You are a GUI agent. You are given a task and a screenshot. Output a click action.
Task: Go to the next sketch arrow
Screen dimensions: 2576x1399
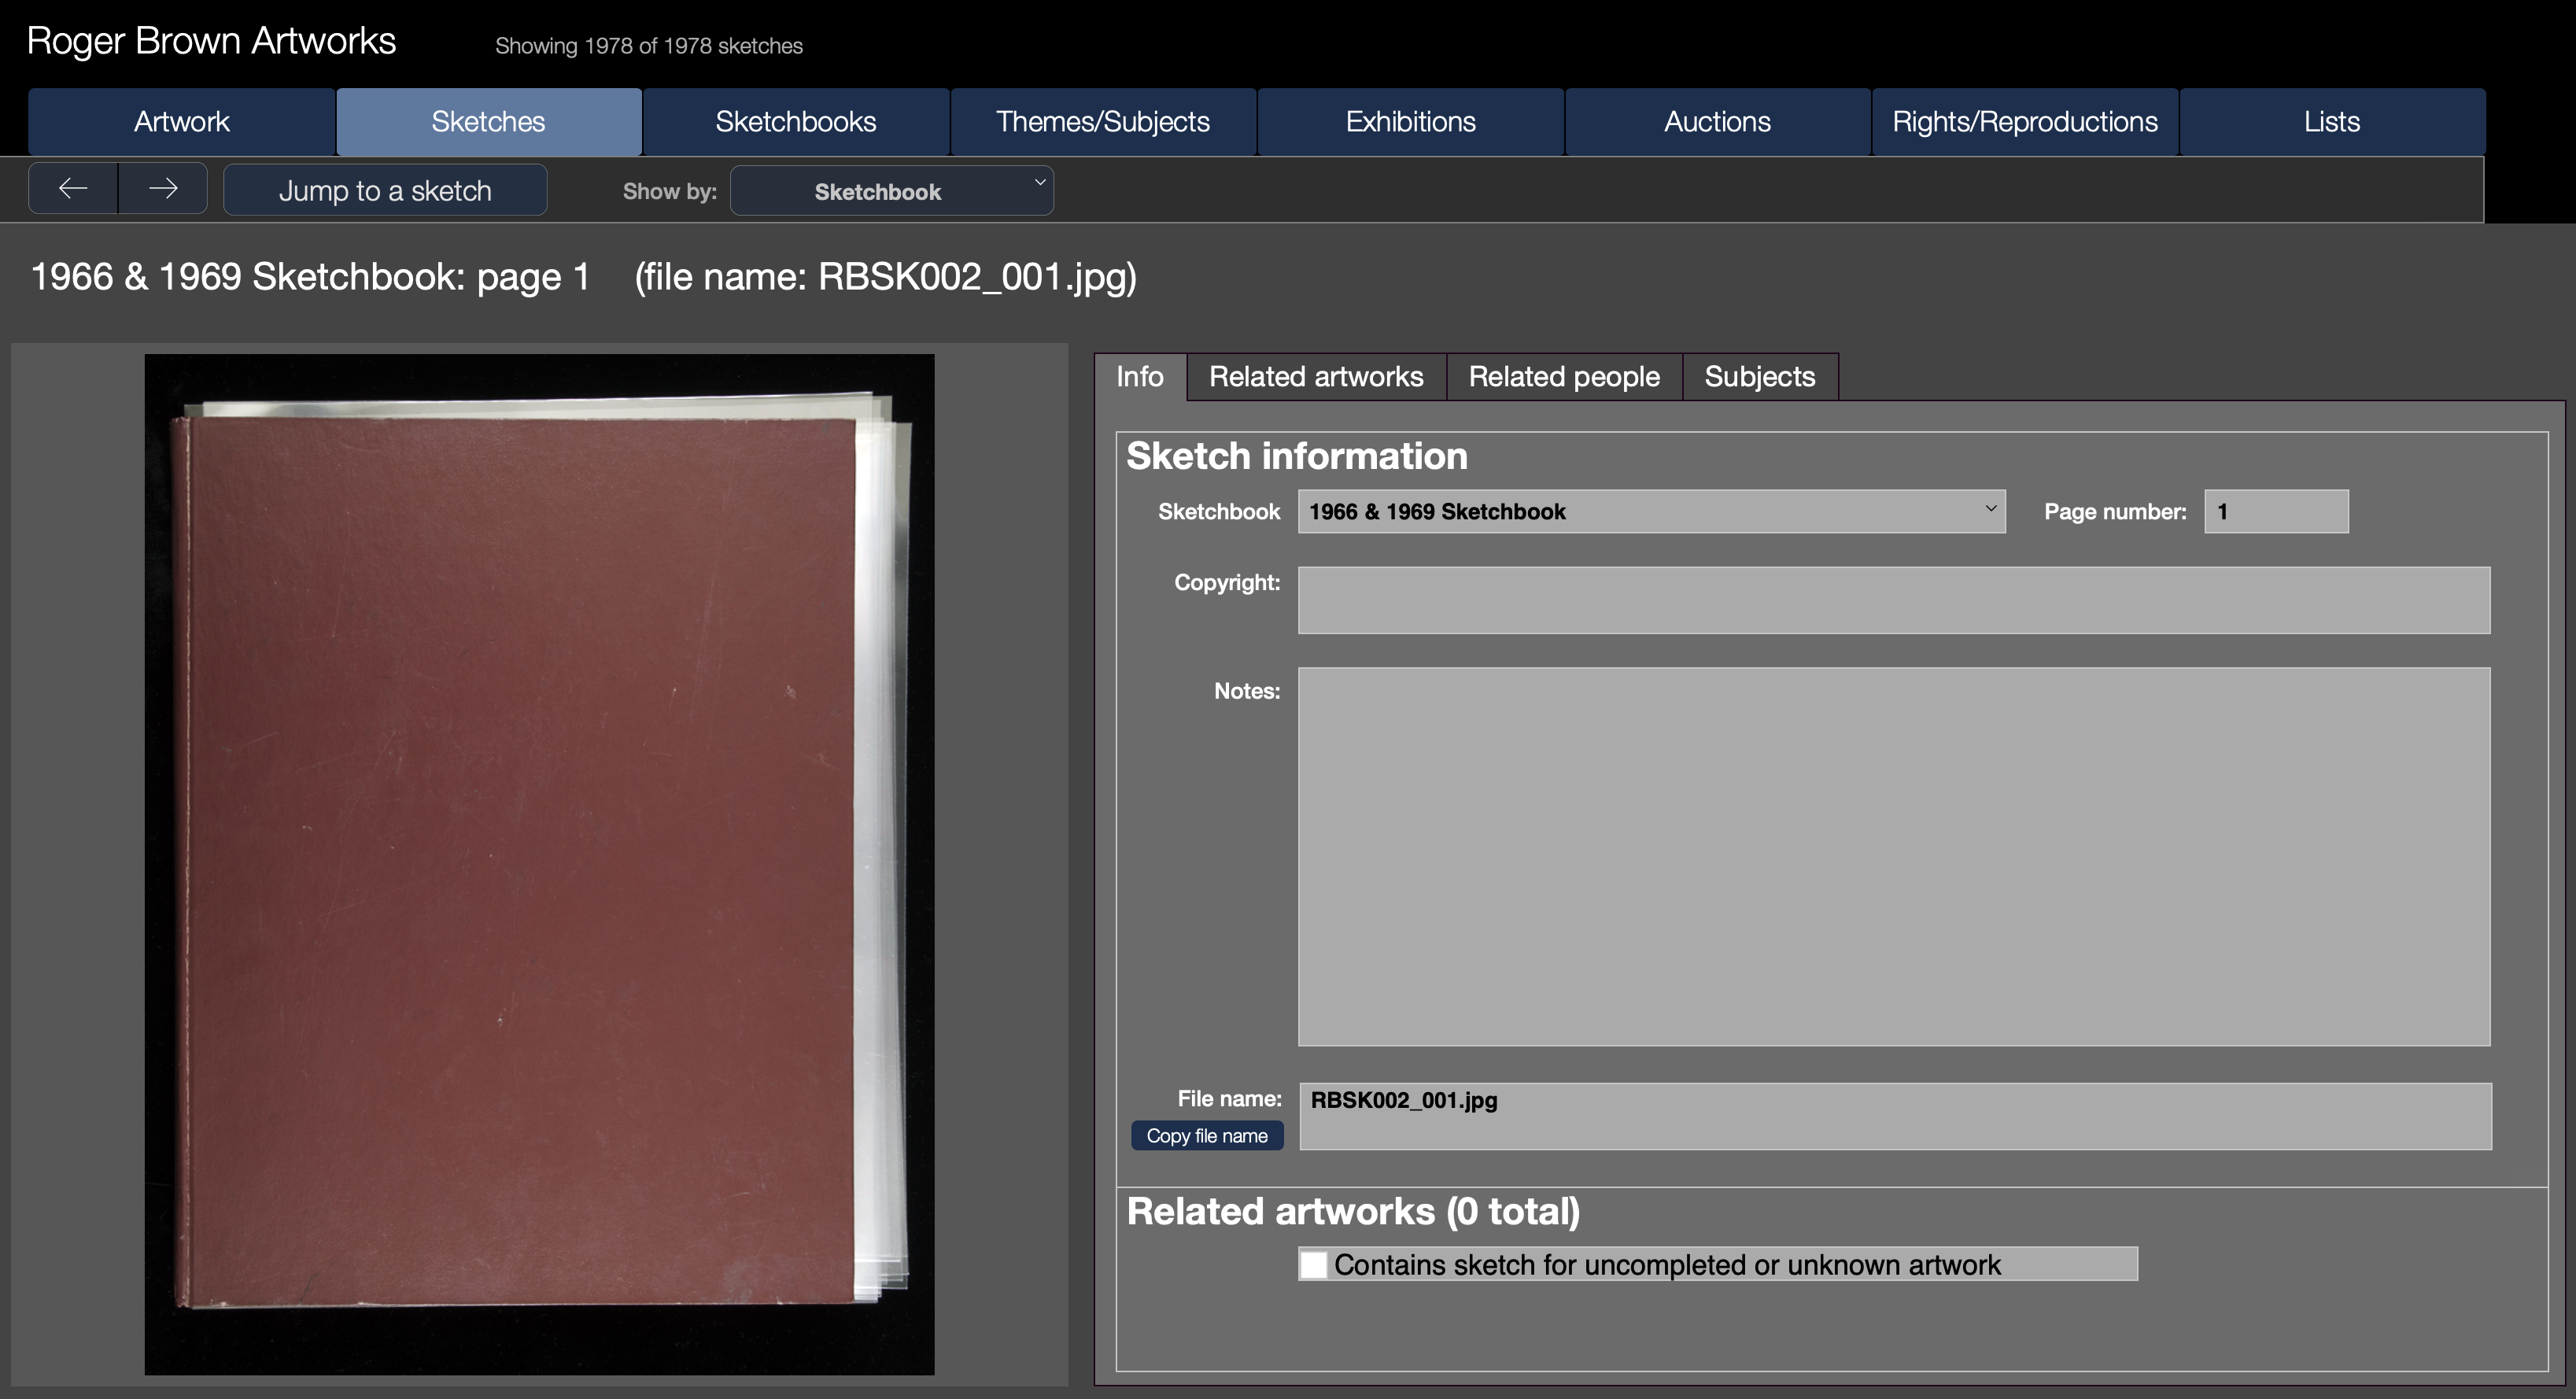163,188
